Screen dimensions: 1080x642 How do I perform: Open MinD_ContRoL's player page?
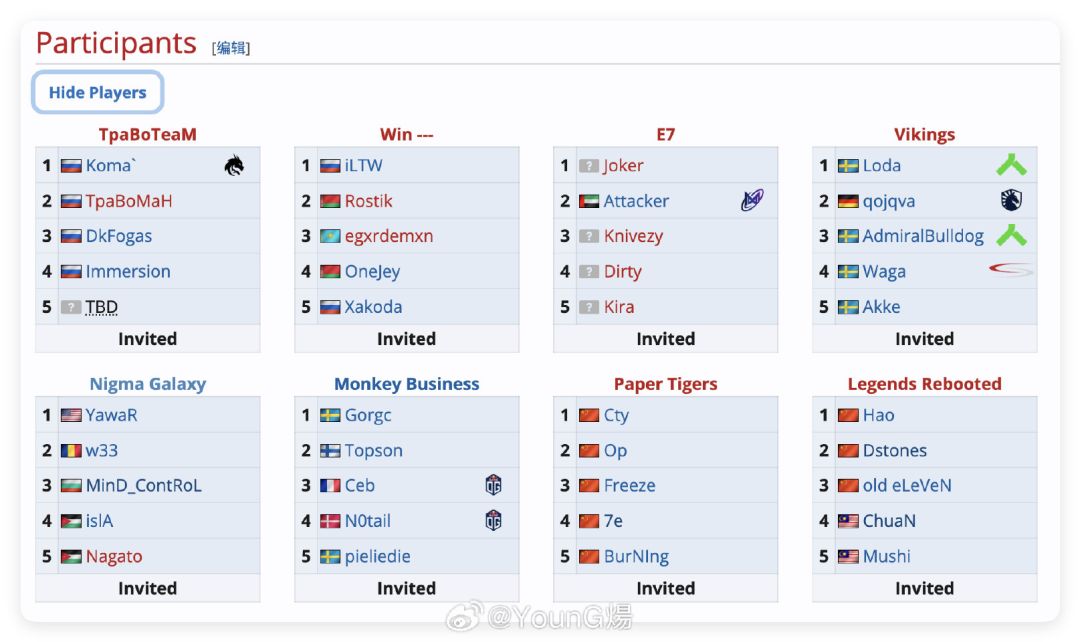(143, 486)
